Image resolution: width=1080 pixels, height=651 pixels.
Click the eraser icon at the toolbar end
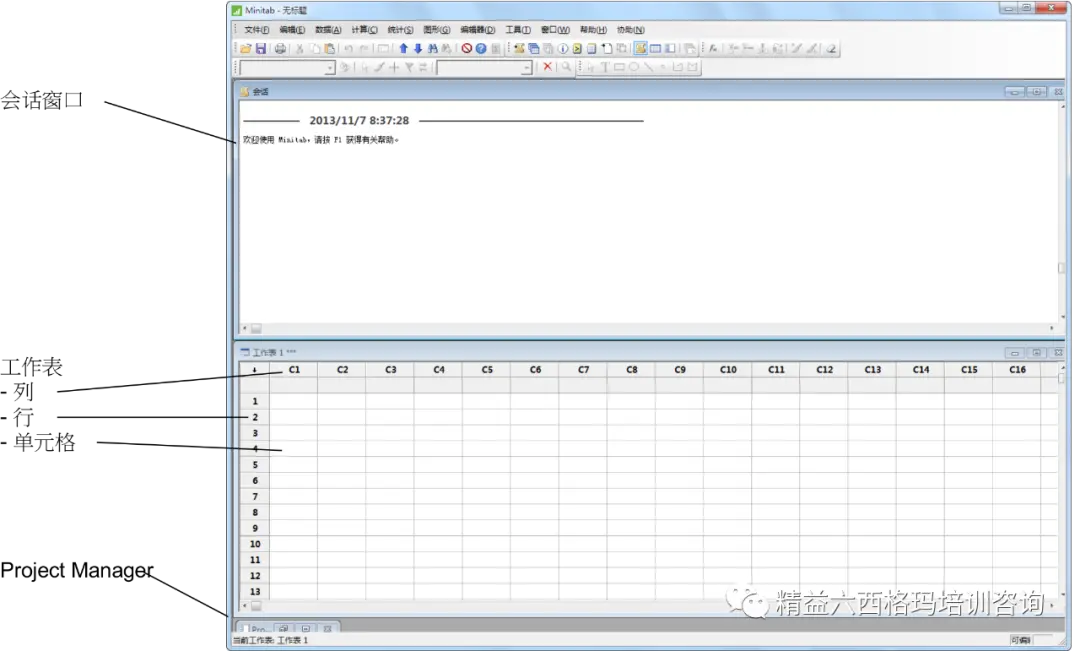(831, 48)
